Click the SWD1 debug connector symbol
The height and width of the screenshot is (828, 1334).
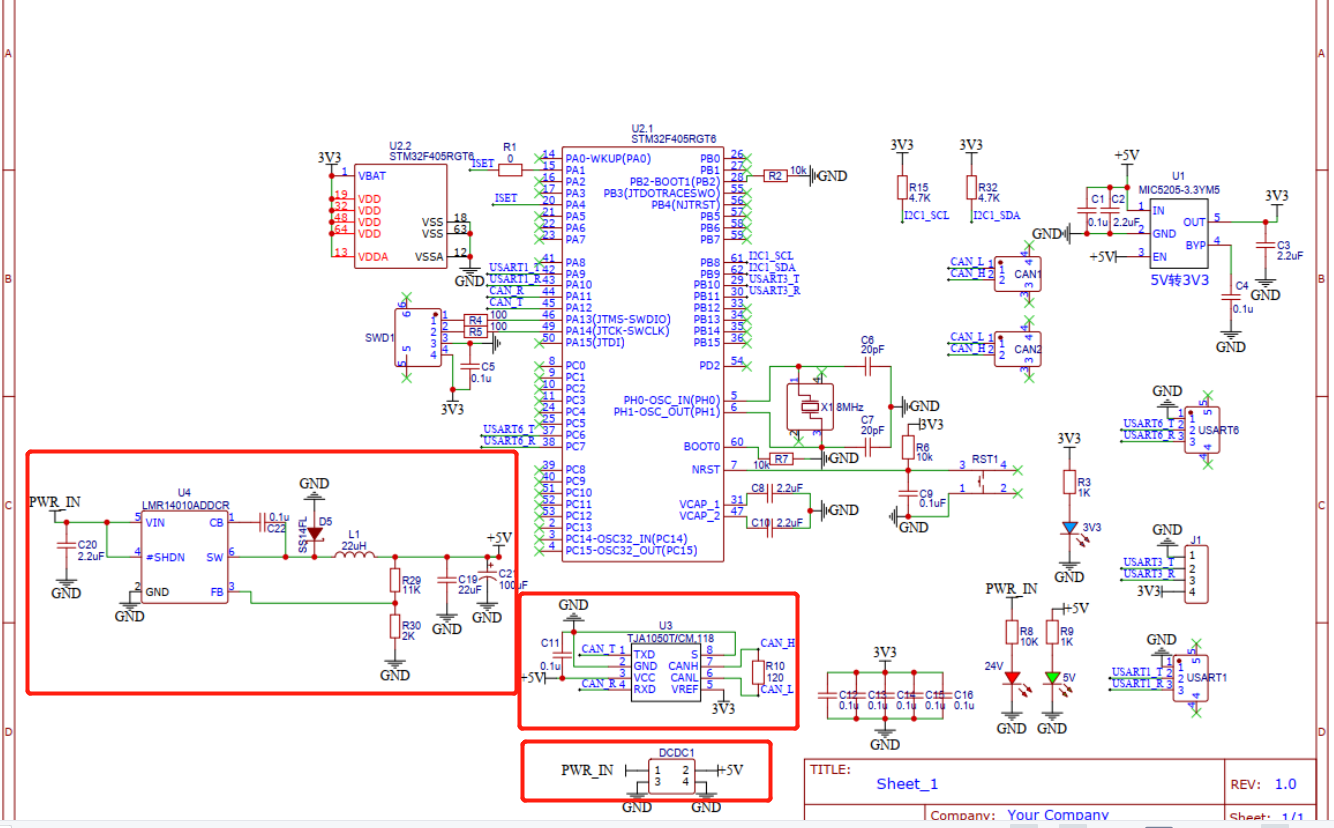[x=420, y=337]
